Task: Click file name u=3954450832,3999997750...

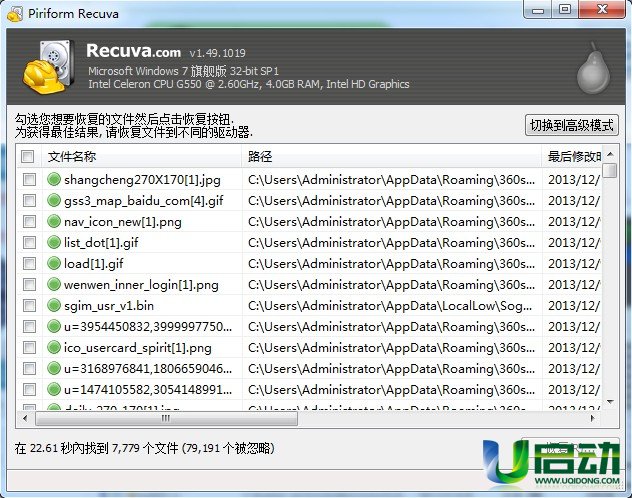Action: click(148, 327)
